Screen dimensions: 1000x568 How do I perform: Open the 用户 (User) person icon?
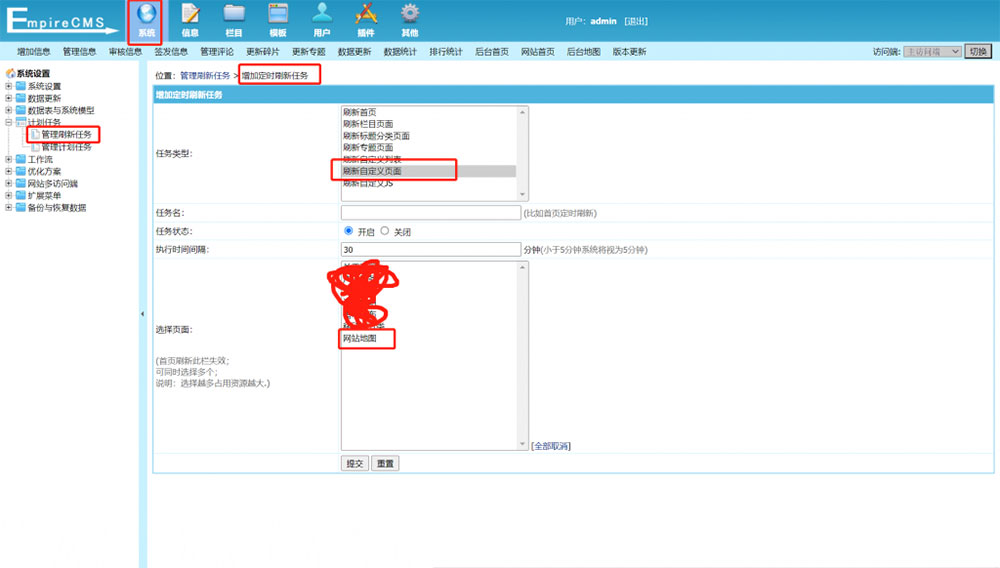click(321, 14)
